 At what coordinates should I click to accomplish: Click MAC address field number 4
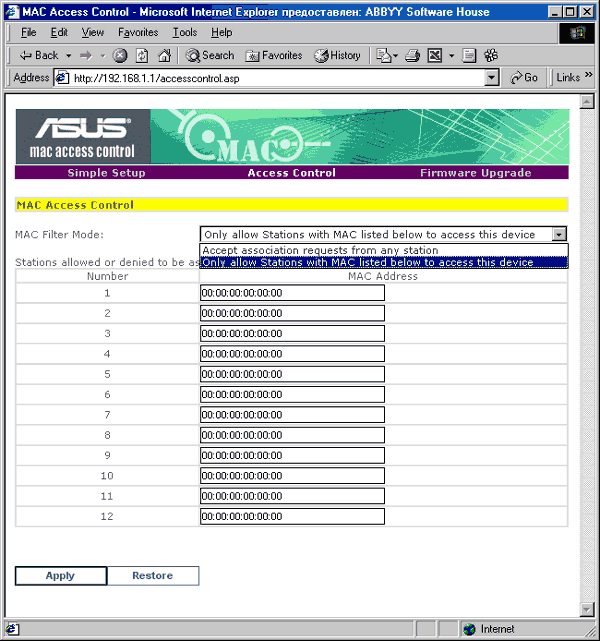pyautogui.click(x=292, y=354)
